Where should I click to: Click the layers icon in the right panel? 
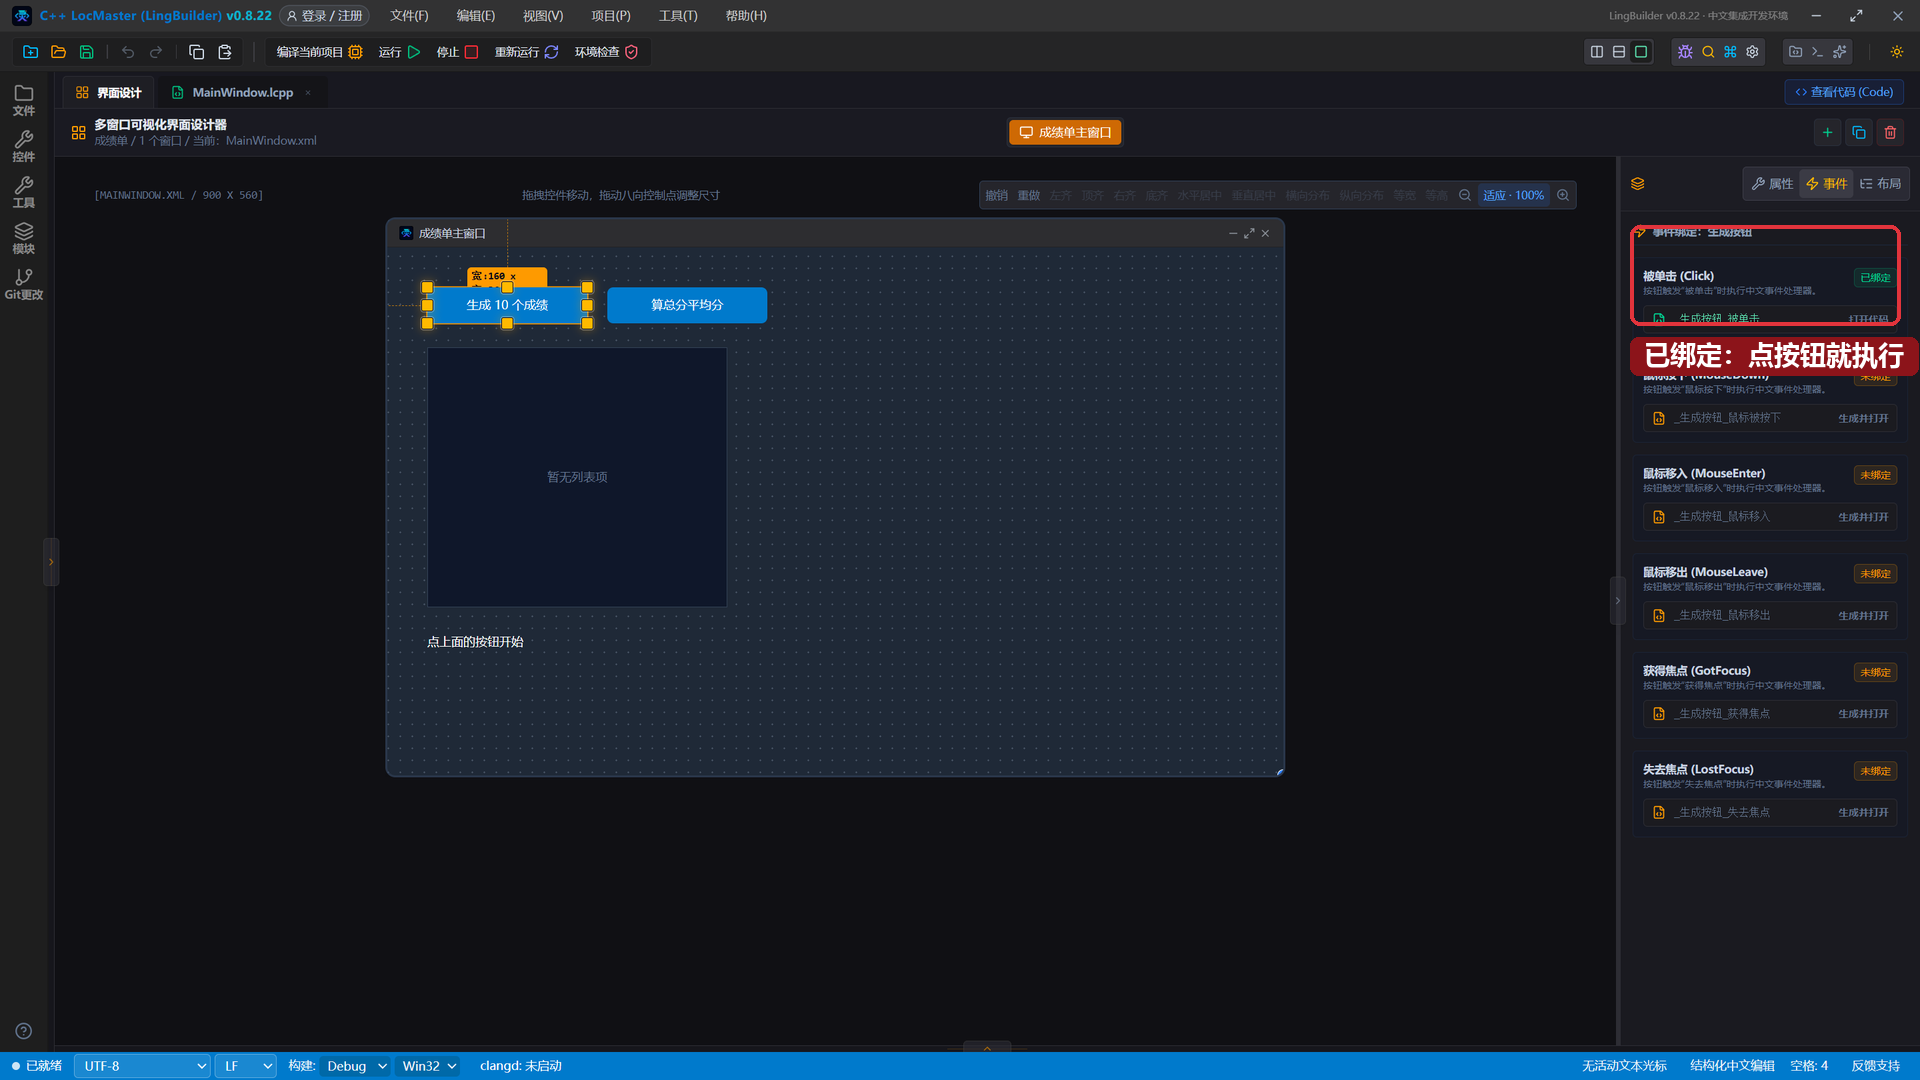pos(1637,184)
